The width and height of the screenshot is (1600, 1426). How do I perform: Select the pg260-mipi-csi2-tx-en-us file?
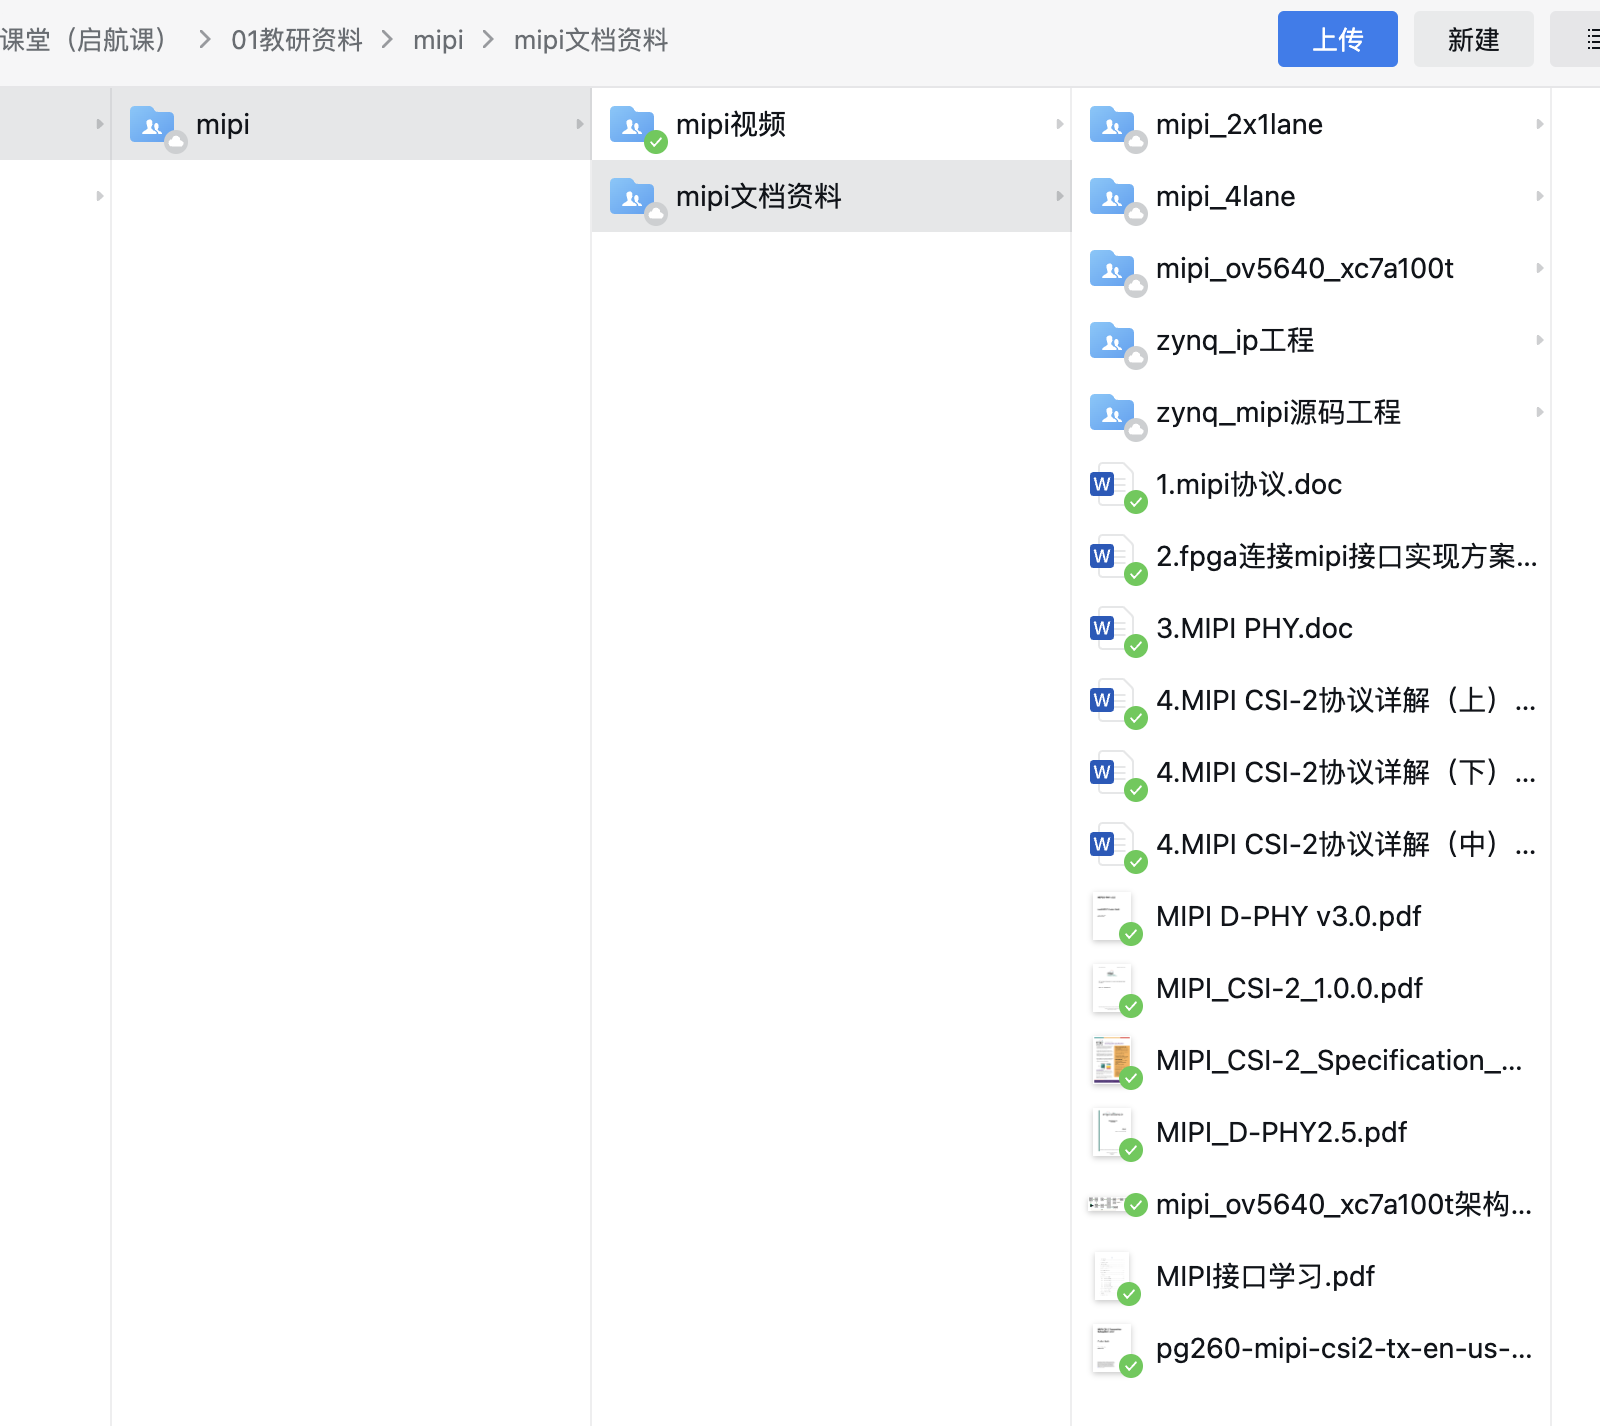pos(1342,1349)
